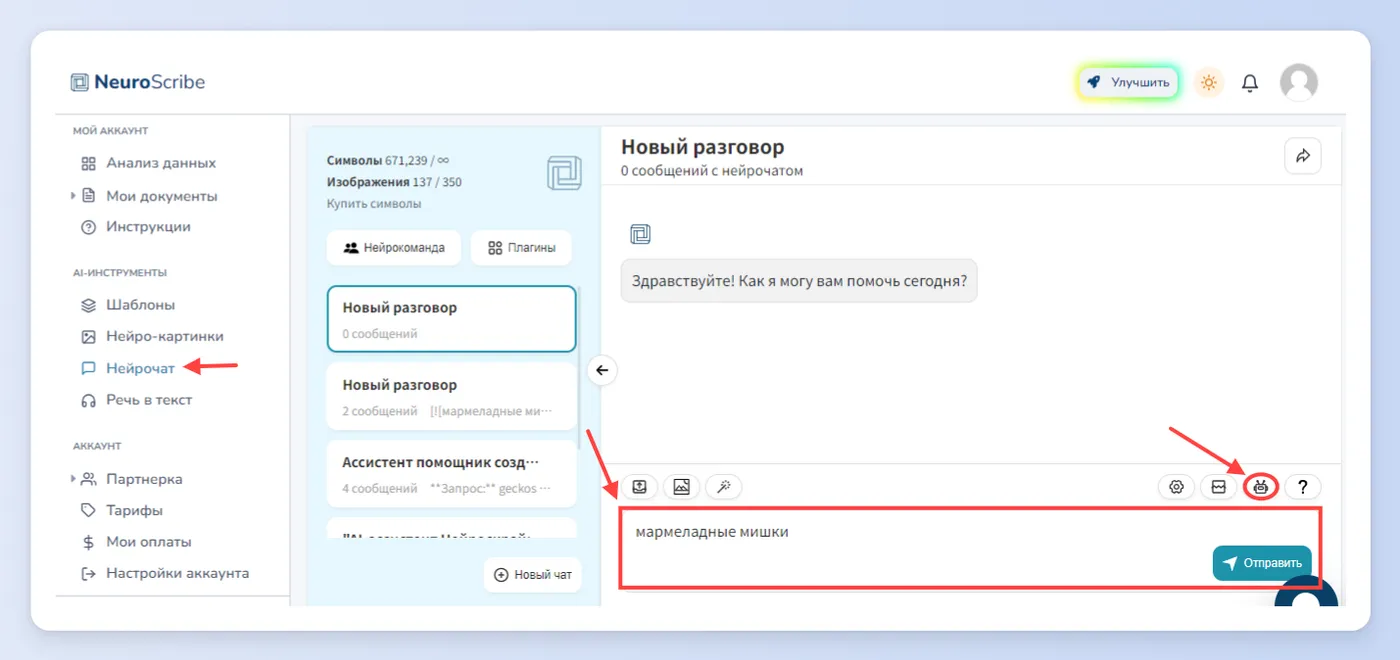Click Купить символы link

click(x=374, y=204)
